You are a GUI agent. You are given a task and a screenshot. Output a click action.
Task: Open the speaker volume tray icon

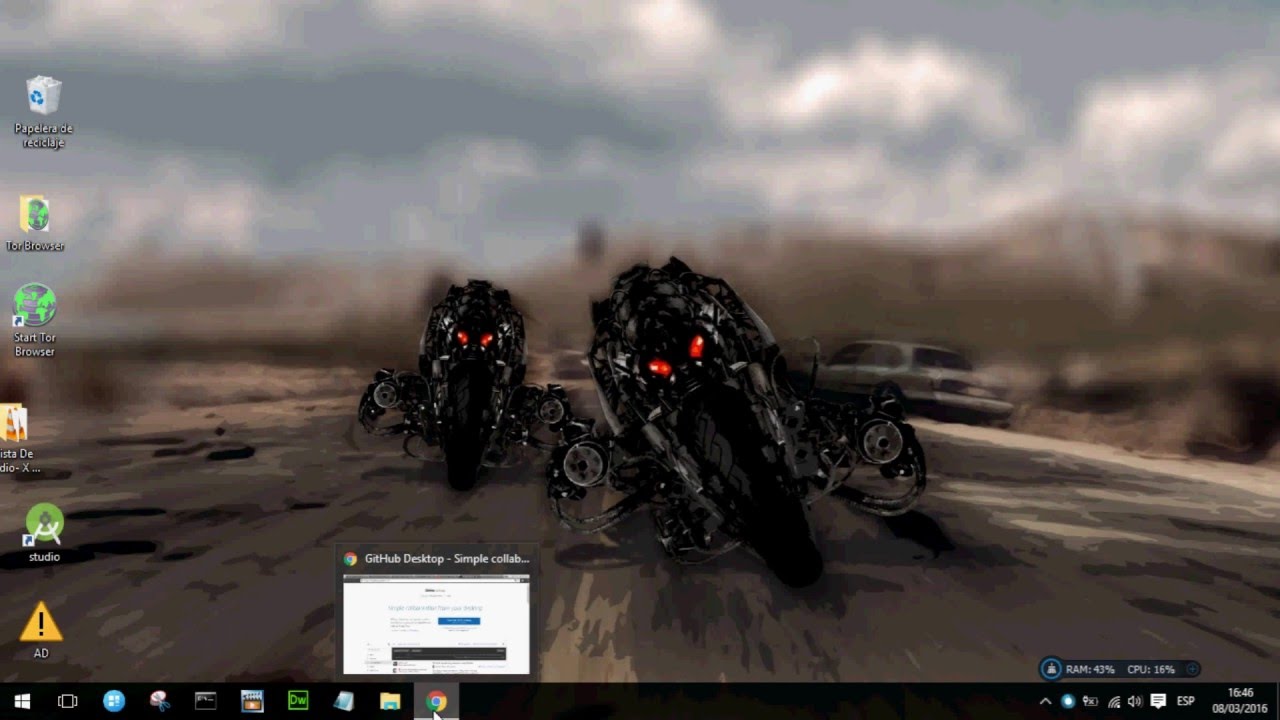(1135, 701)
